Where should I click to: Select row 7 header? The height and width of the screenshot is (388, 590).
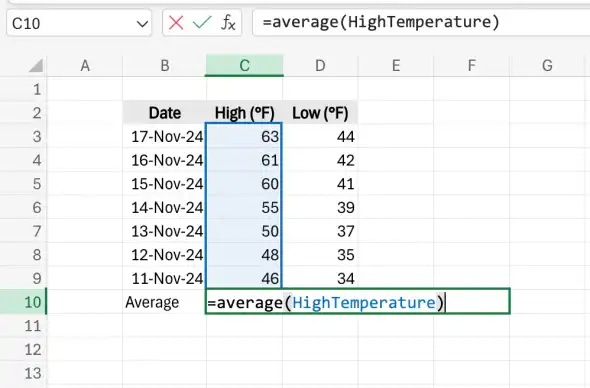pos(23,231)
